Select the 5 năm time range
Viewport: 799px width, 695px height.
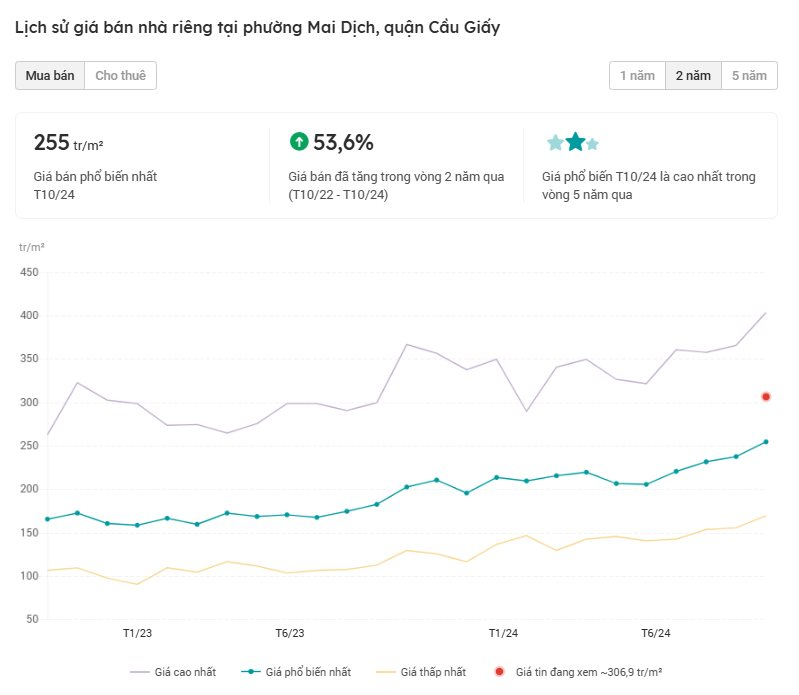pyautogui.click(x=749, y=76)
